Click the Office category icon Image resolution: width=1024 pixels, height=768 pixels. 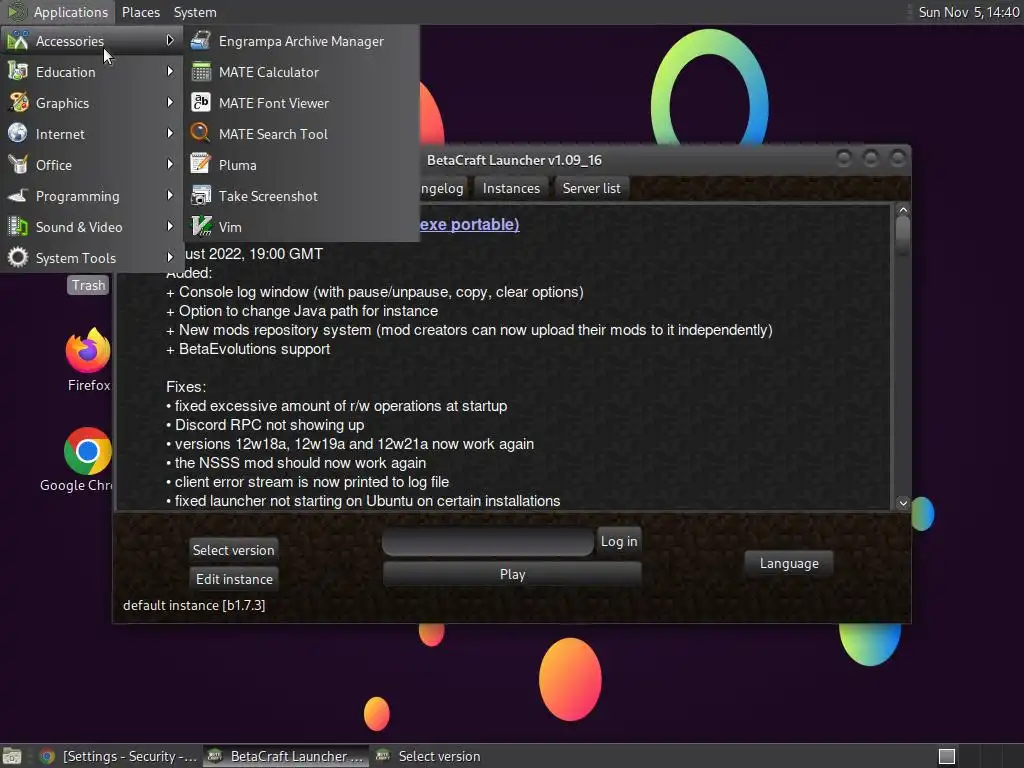18,164
